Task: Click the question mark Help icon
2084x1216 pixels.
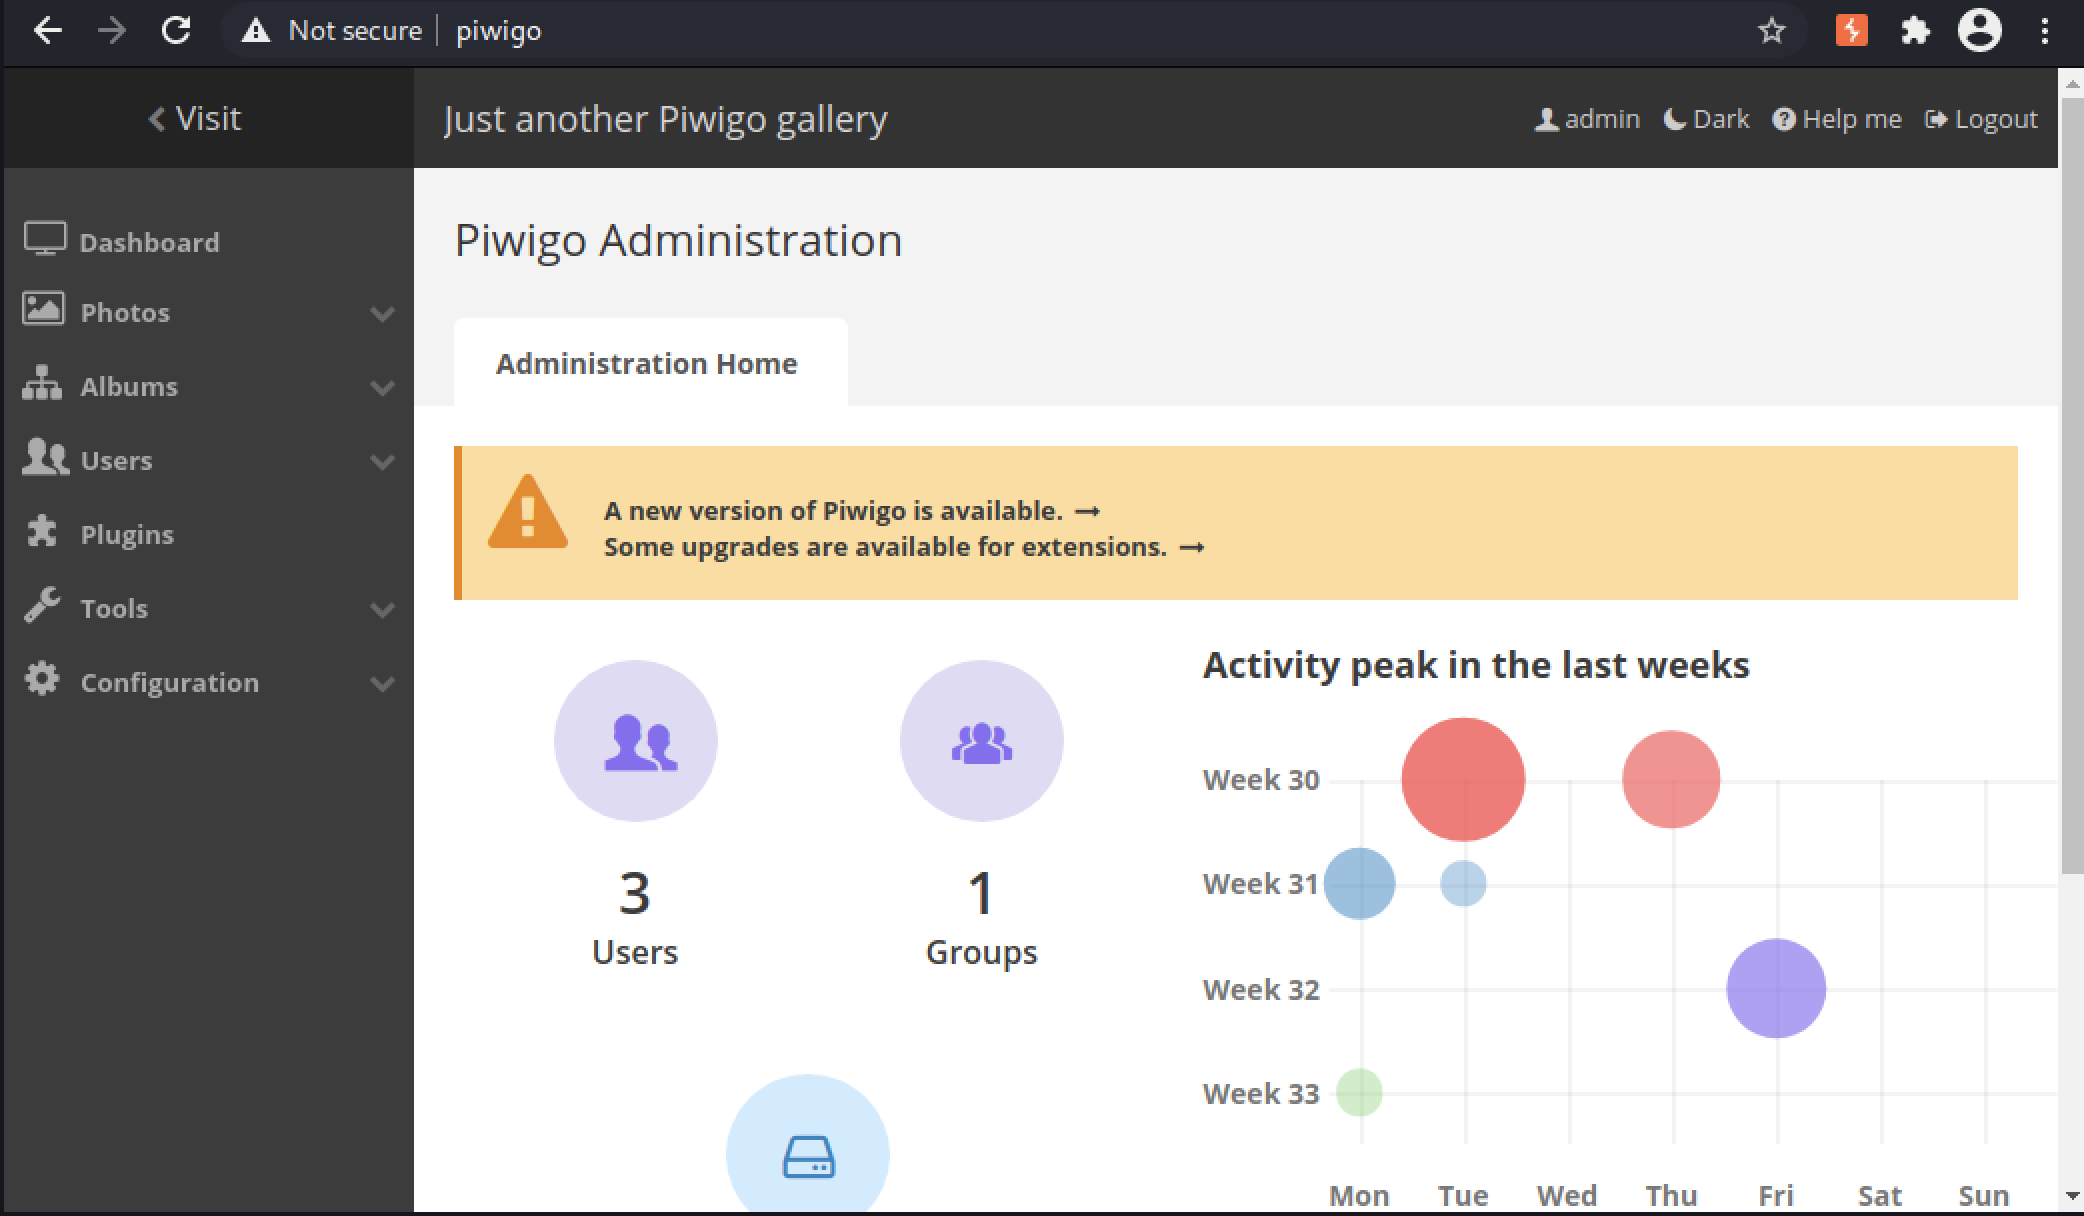Action: (1784, 119)
